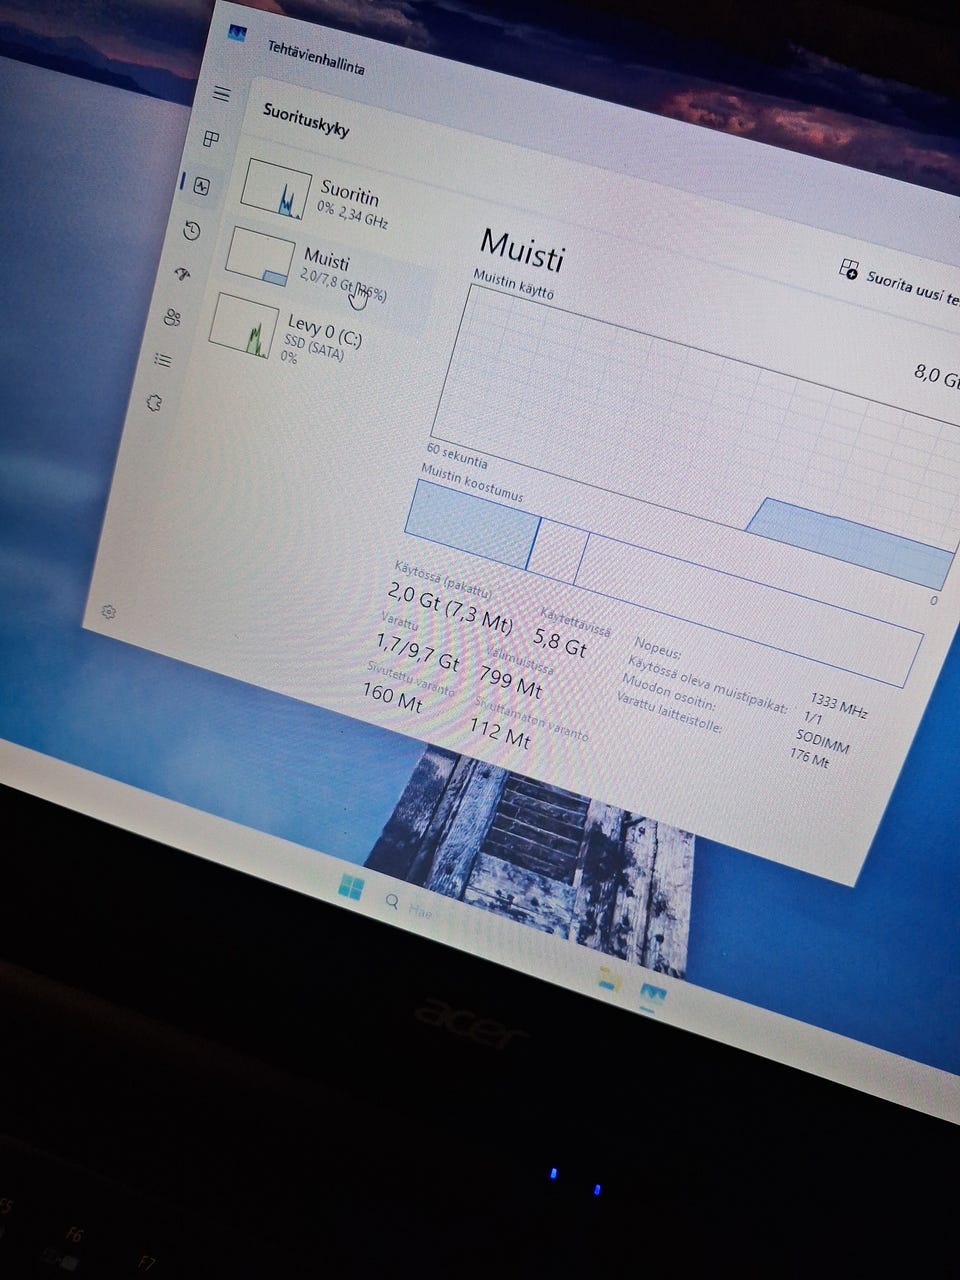This screenshot has height=1280, width=960.
Task: Click the Muisti mini graph thumbnail
Action: tap(260, 256)
